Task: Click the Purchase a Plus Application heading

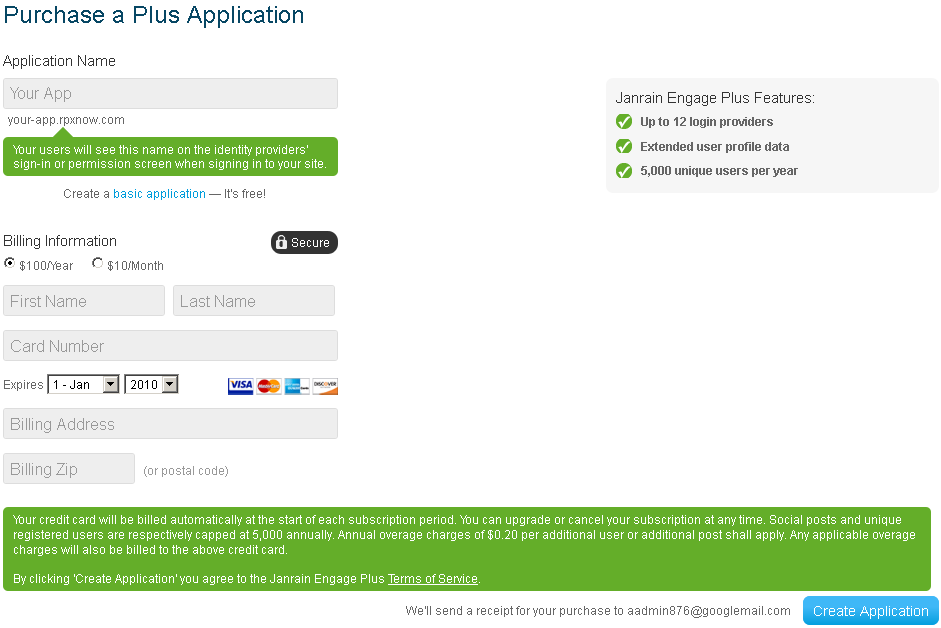Action: click(154, 15)
